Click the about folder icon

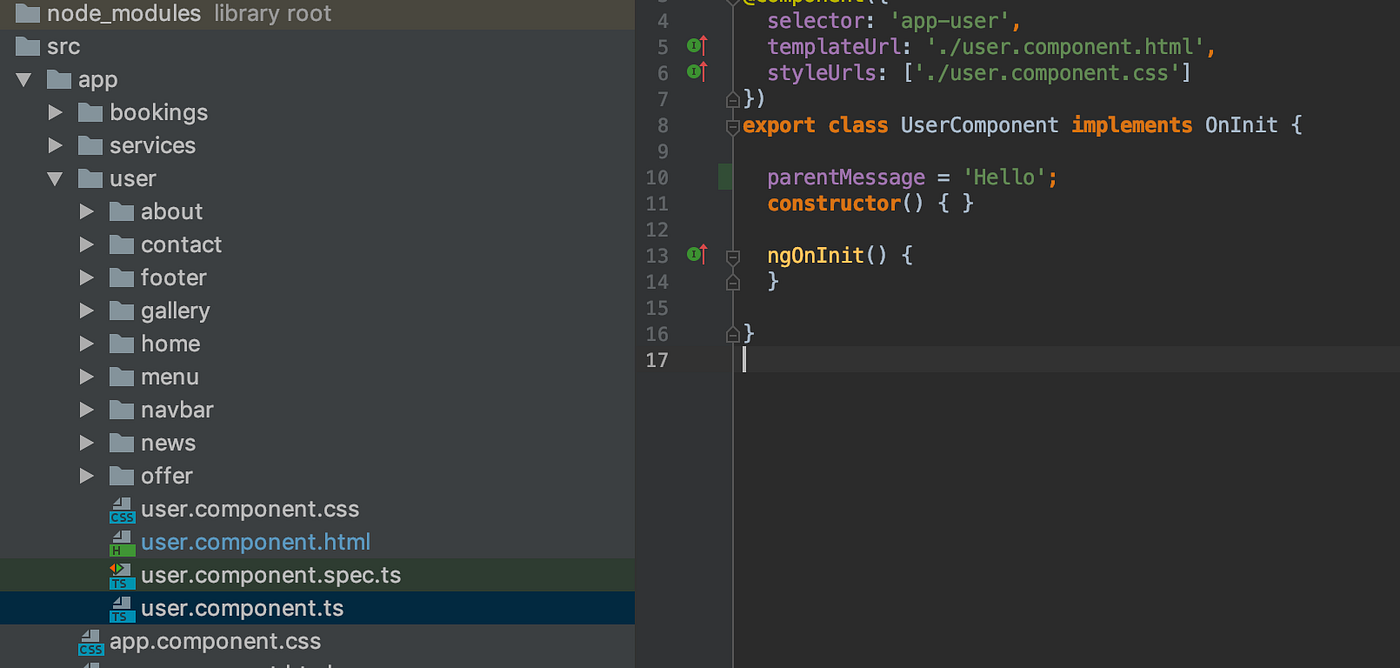point(122,212)
